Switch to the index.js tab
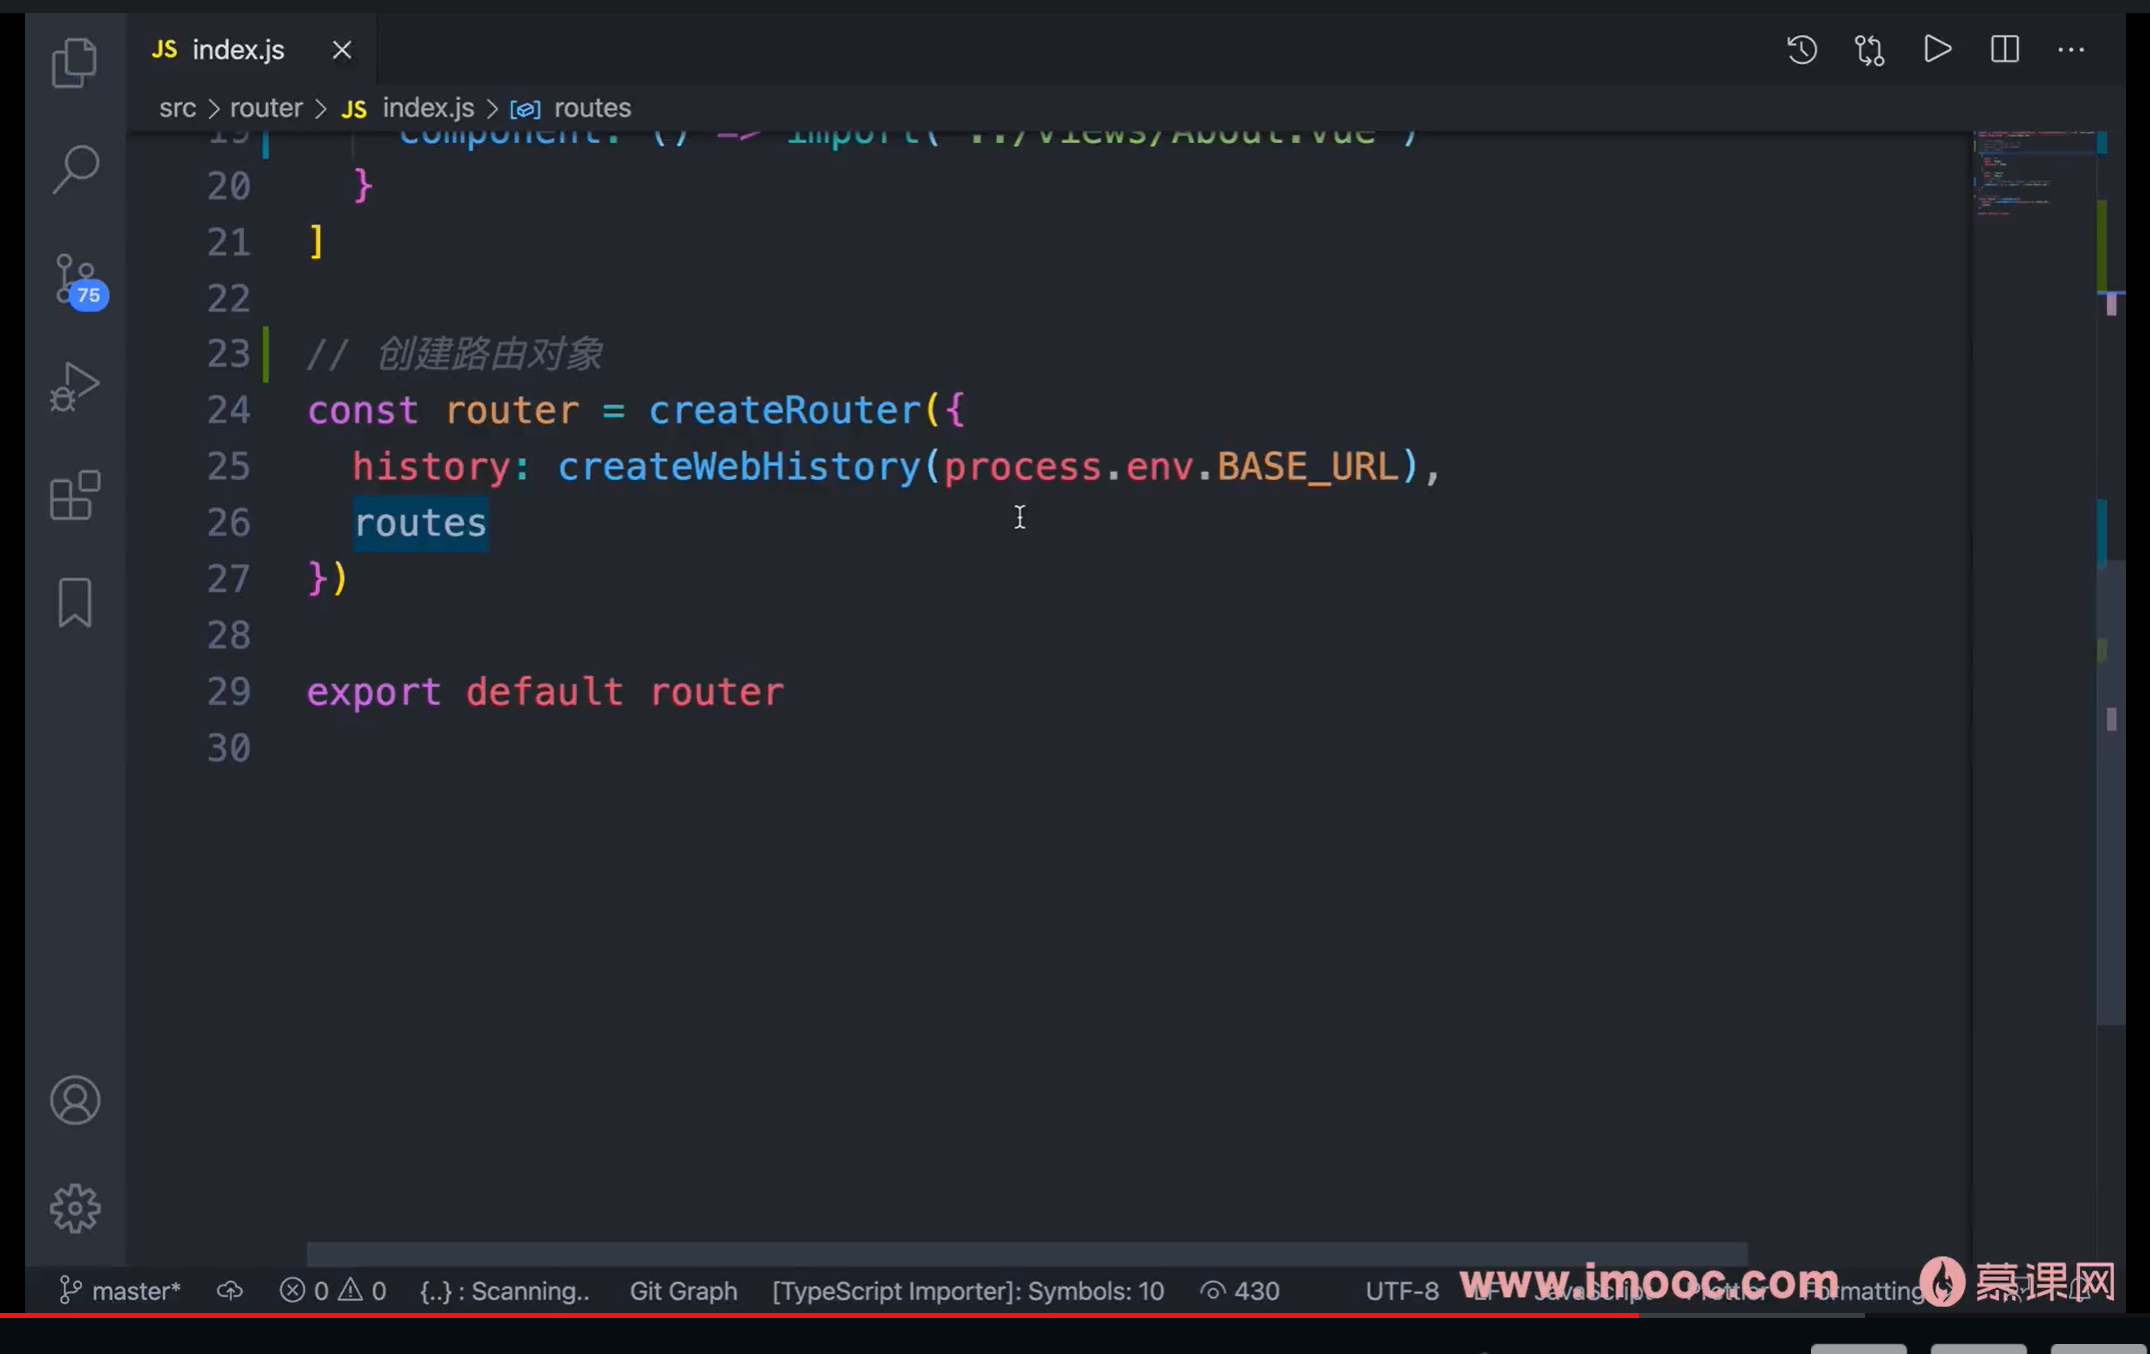Viewport: 2150px width, 1354px height. (237, 50)
